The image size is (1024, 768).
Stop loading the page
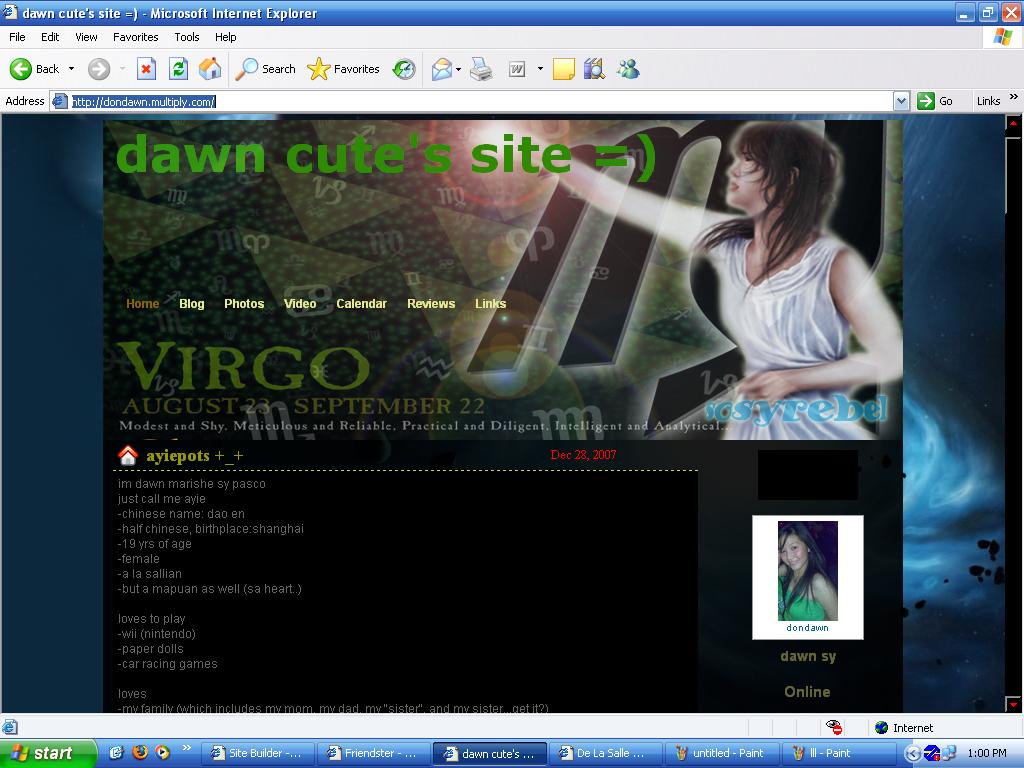146,69
